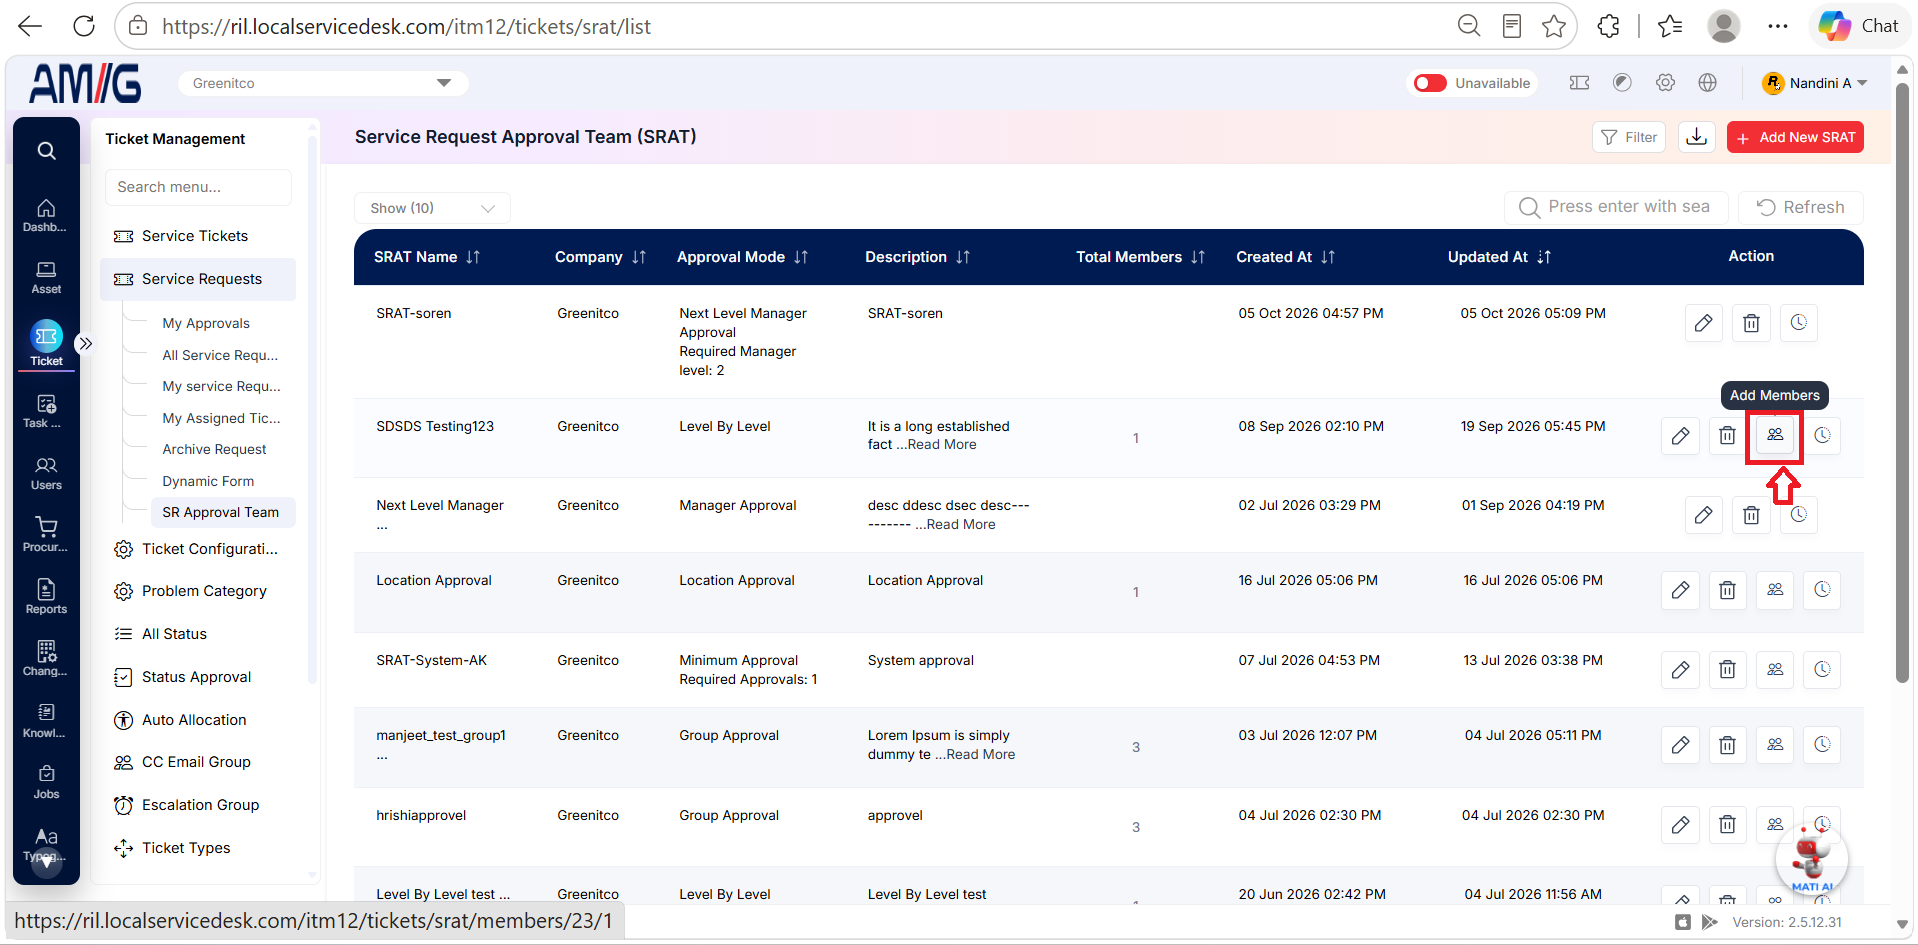1918x945 pixels.
Task: Open the Asset module in sidebar
Action: 46,278
